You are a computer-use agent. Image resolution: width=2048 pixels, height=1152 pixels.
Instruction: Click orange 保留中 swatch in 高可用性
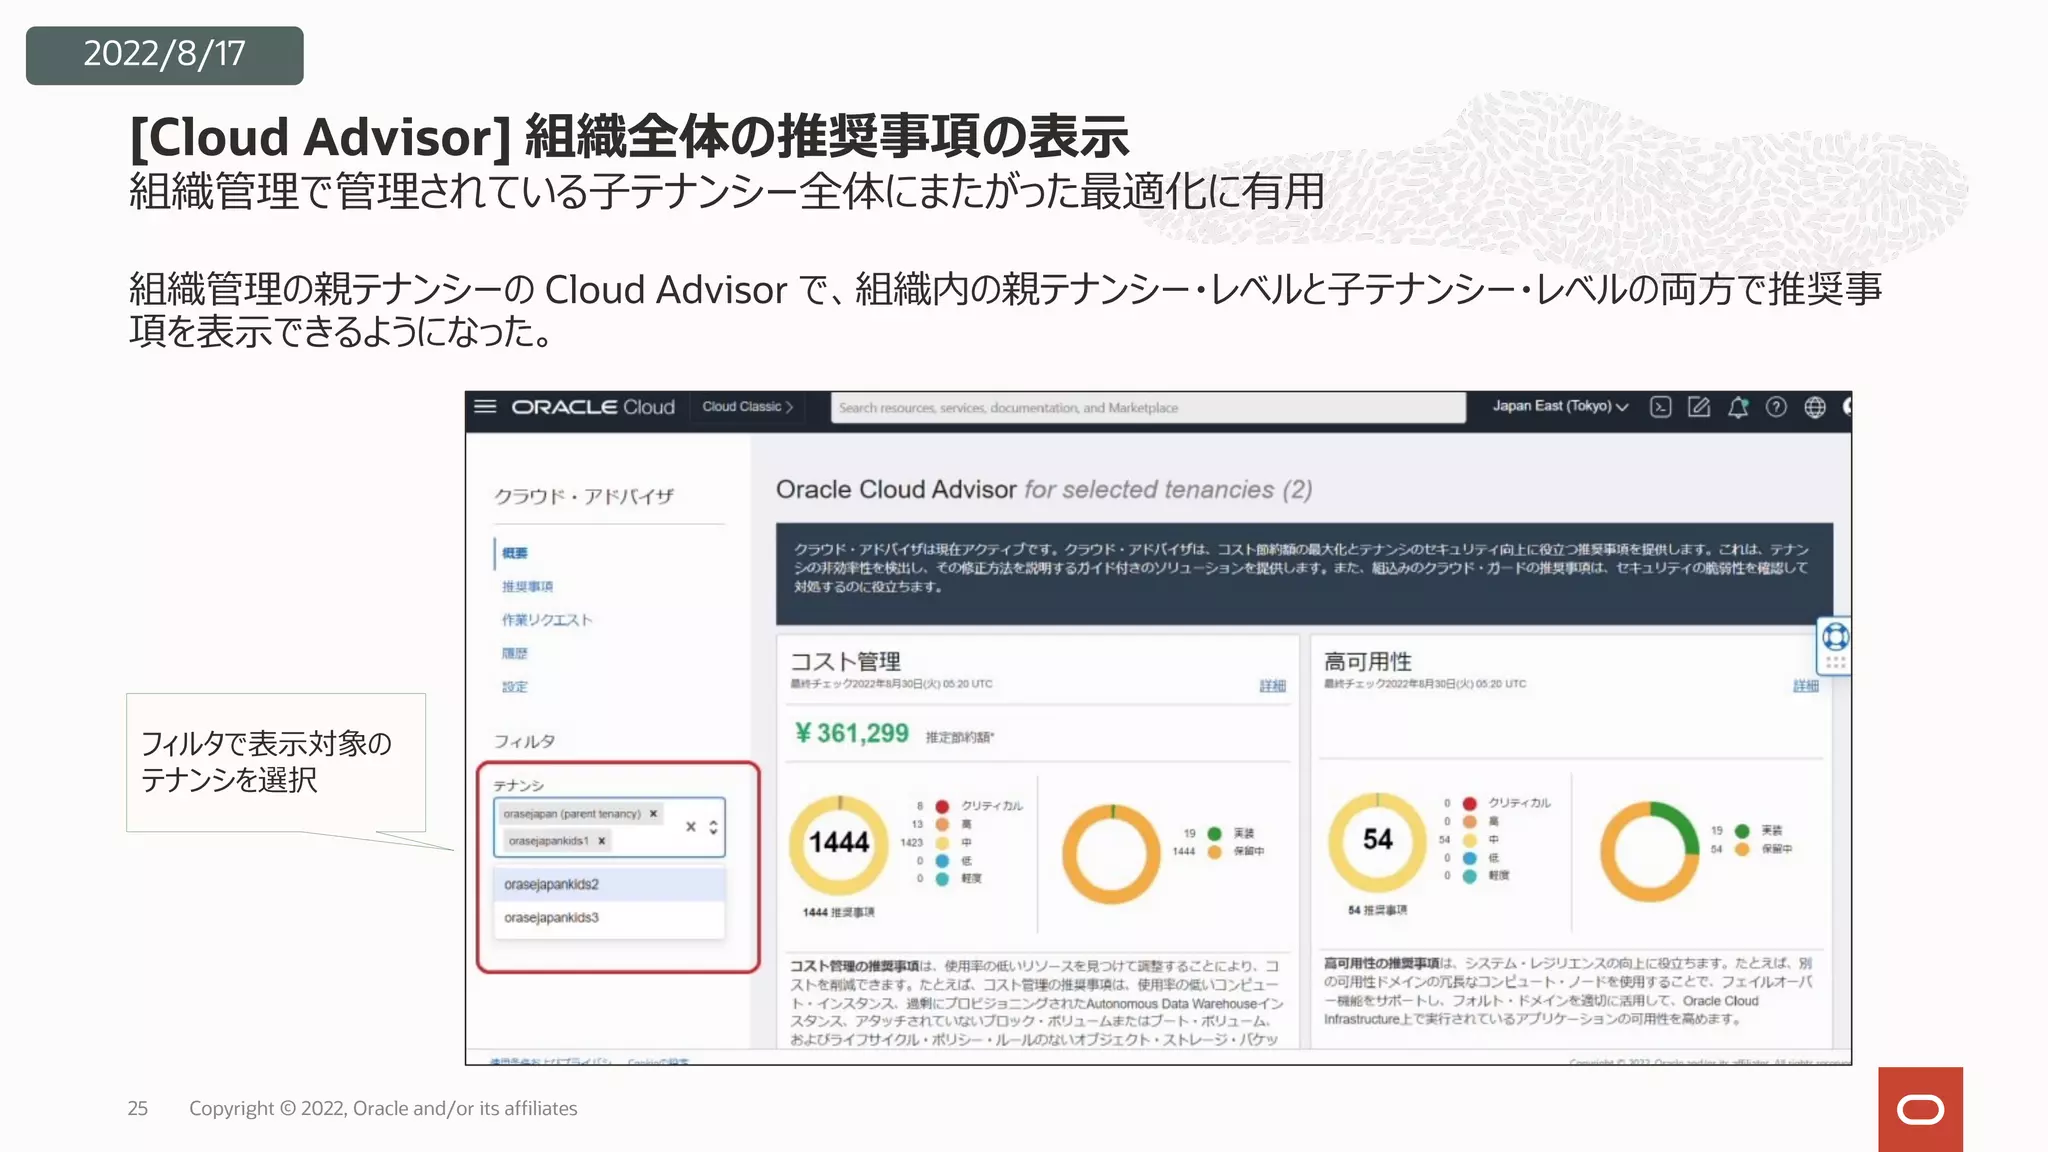coord(1742,849)
